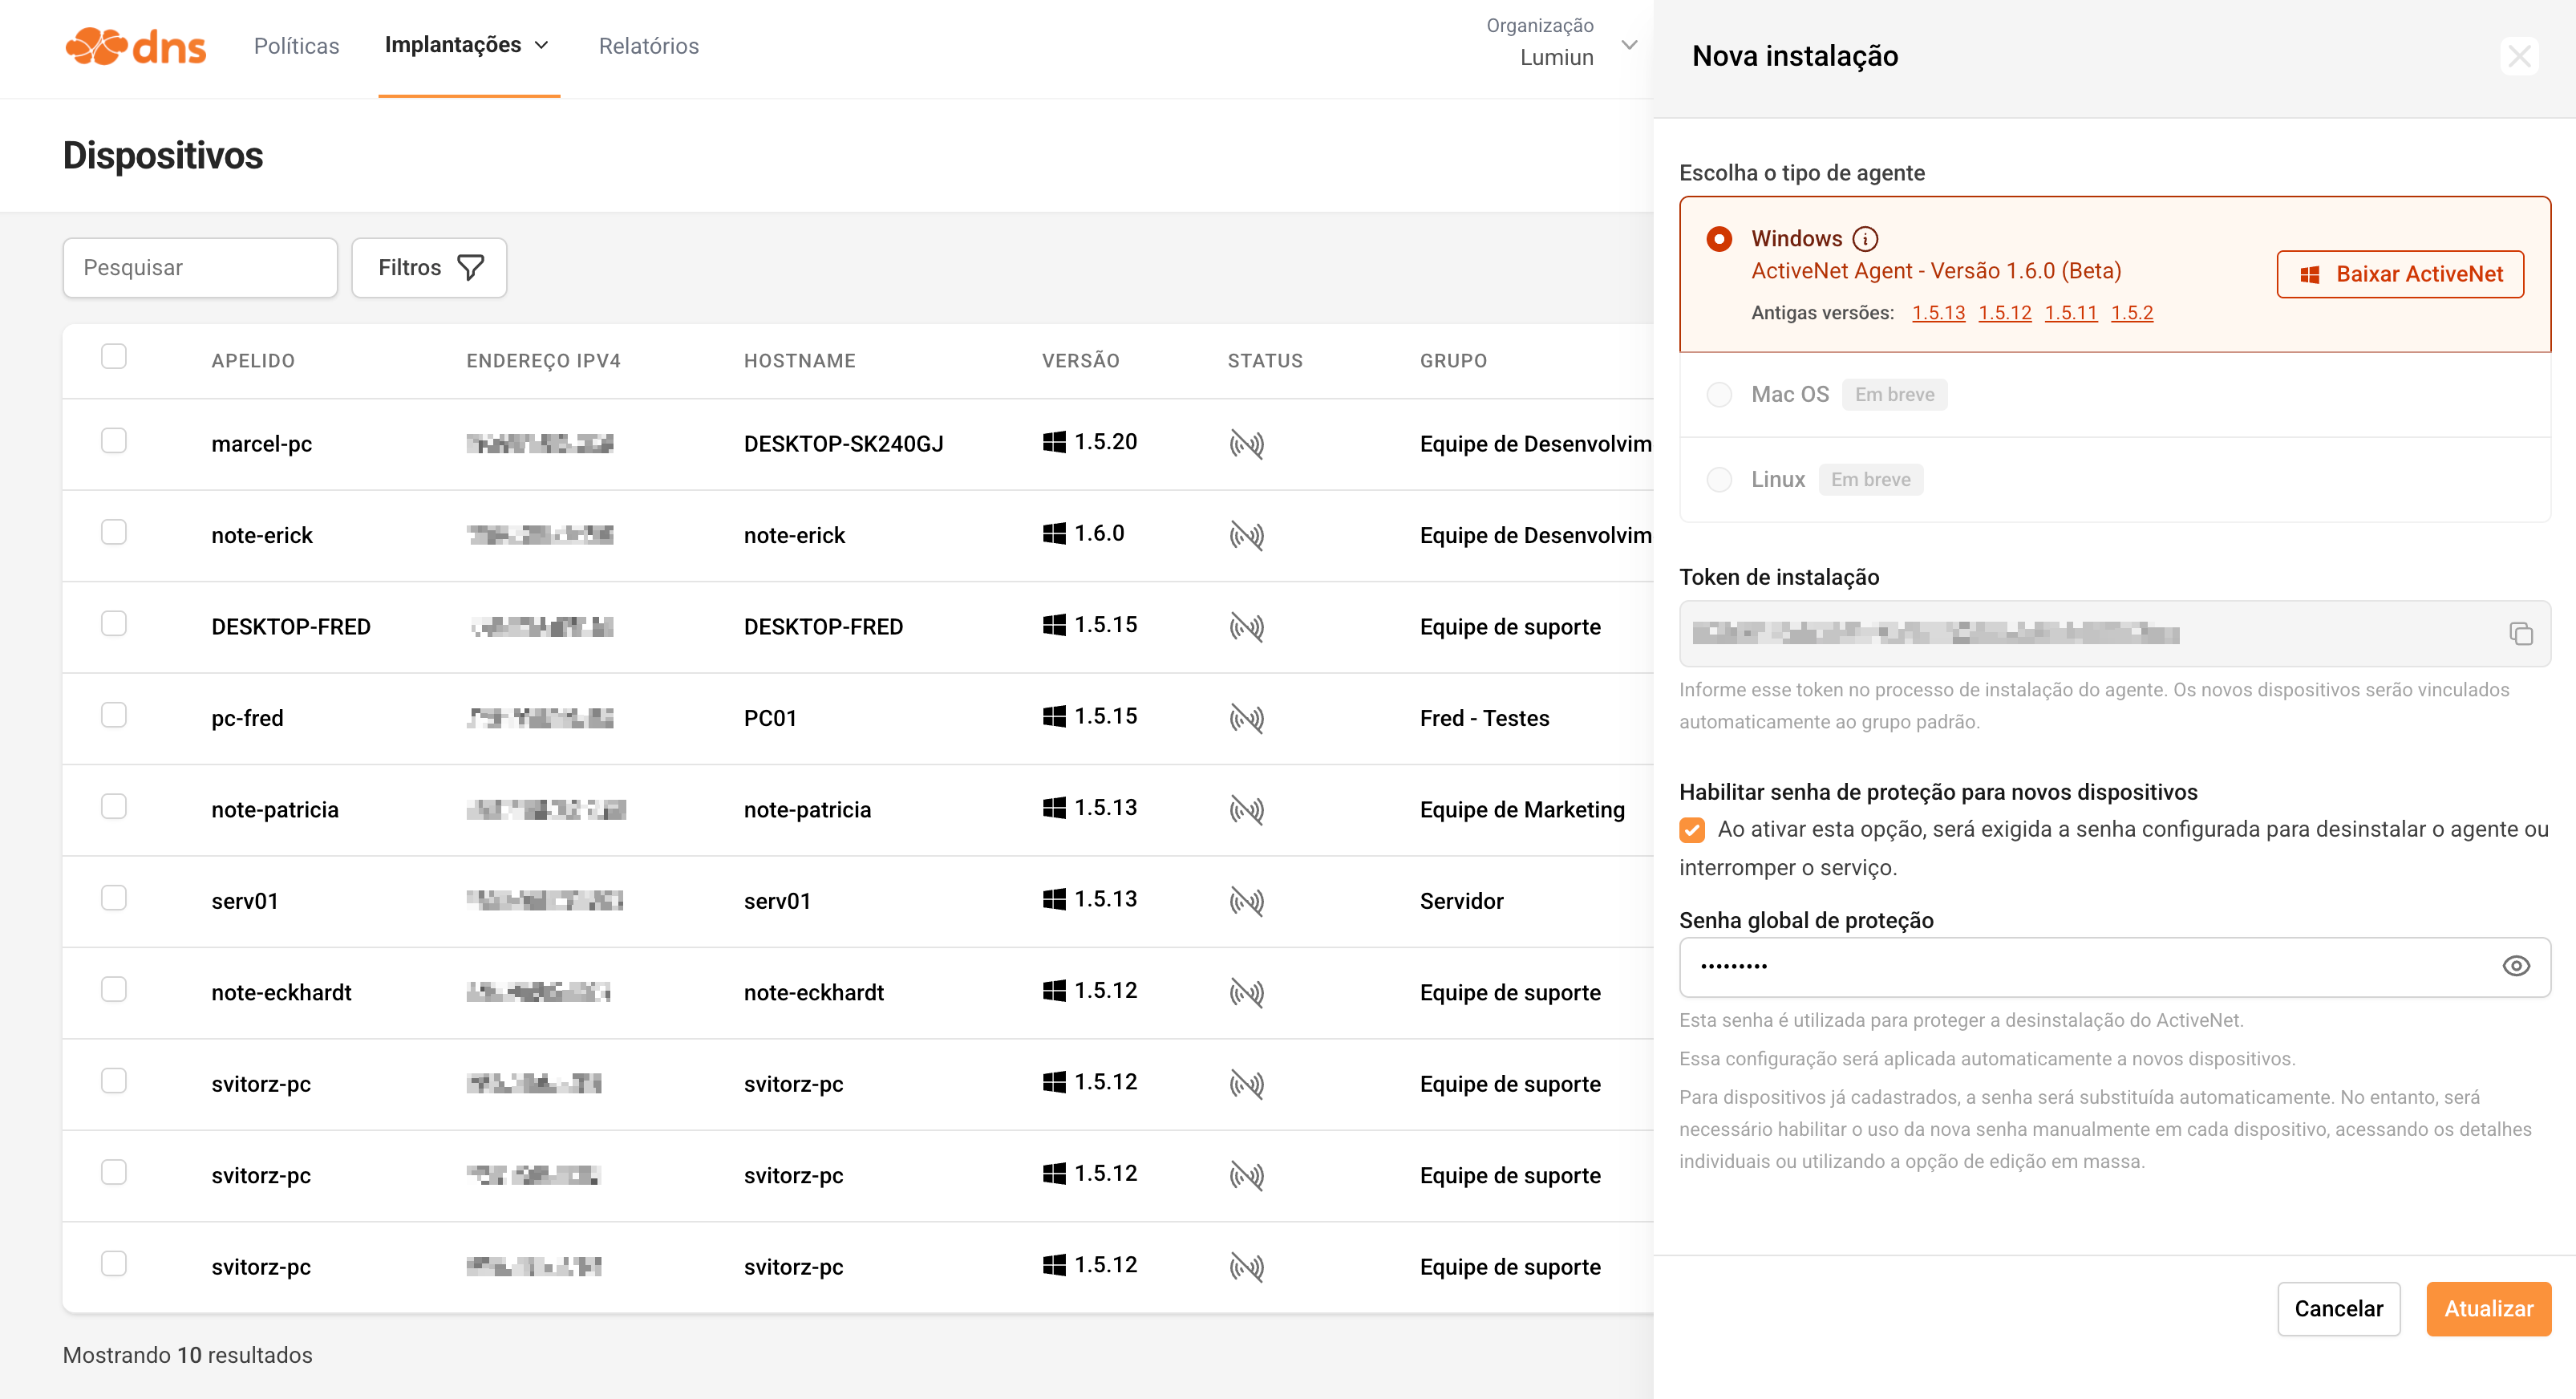
Task: Go to the Relatórios tab
Action: pos(648,46)
